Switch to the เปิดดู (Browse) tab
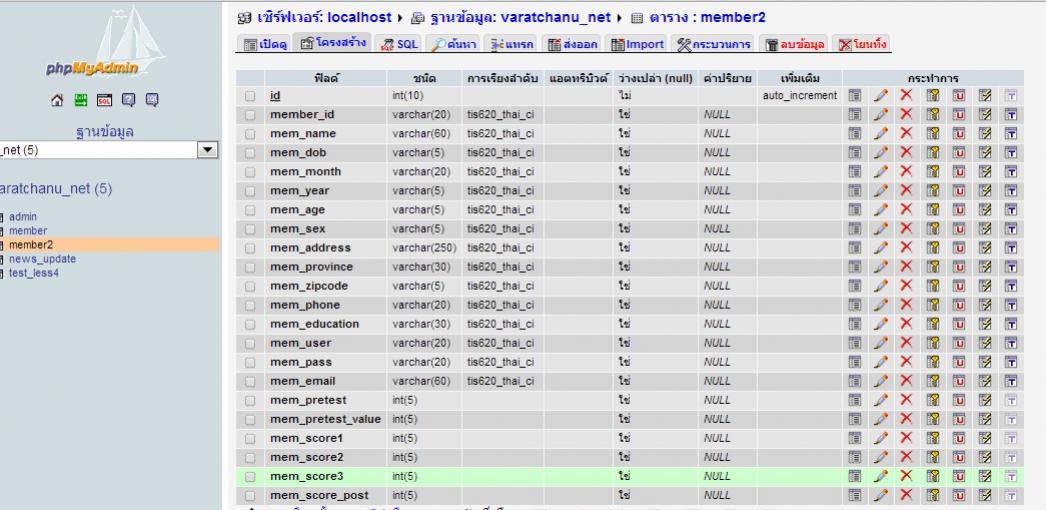Viewport: 1046px width, 510px height. [264, 45]
